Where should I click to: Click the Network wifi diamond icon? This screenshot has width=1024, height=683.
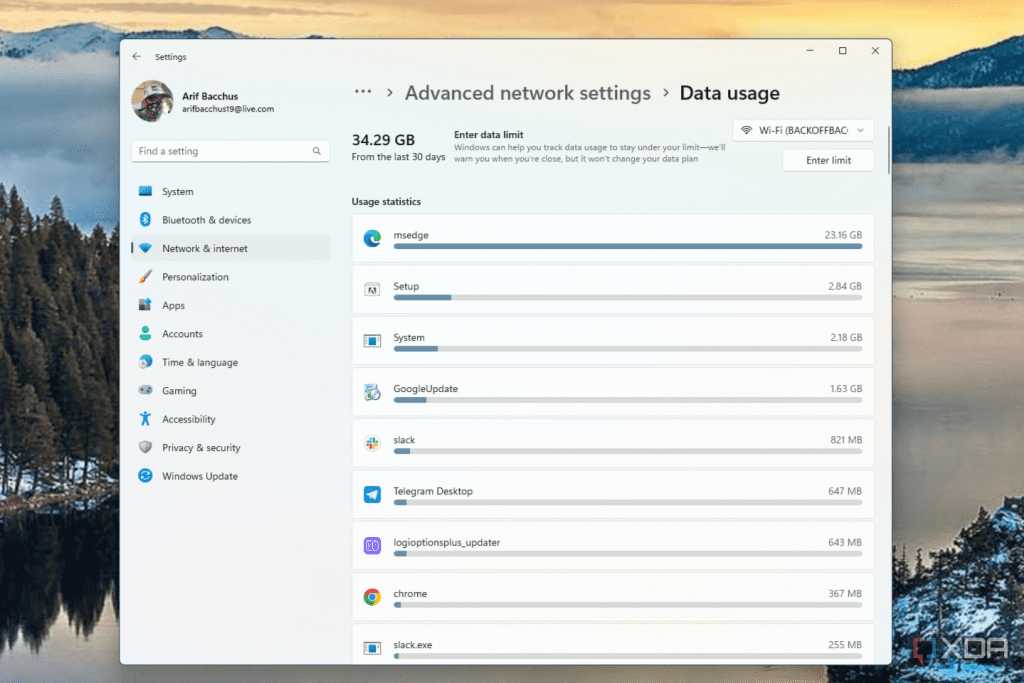145,248
